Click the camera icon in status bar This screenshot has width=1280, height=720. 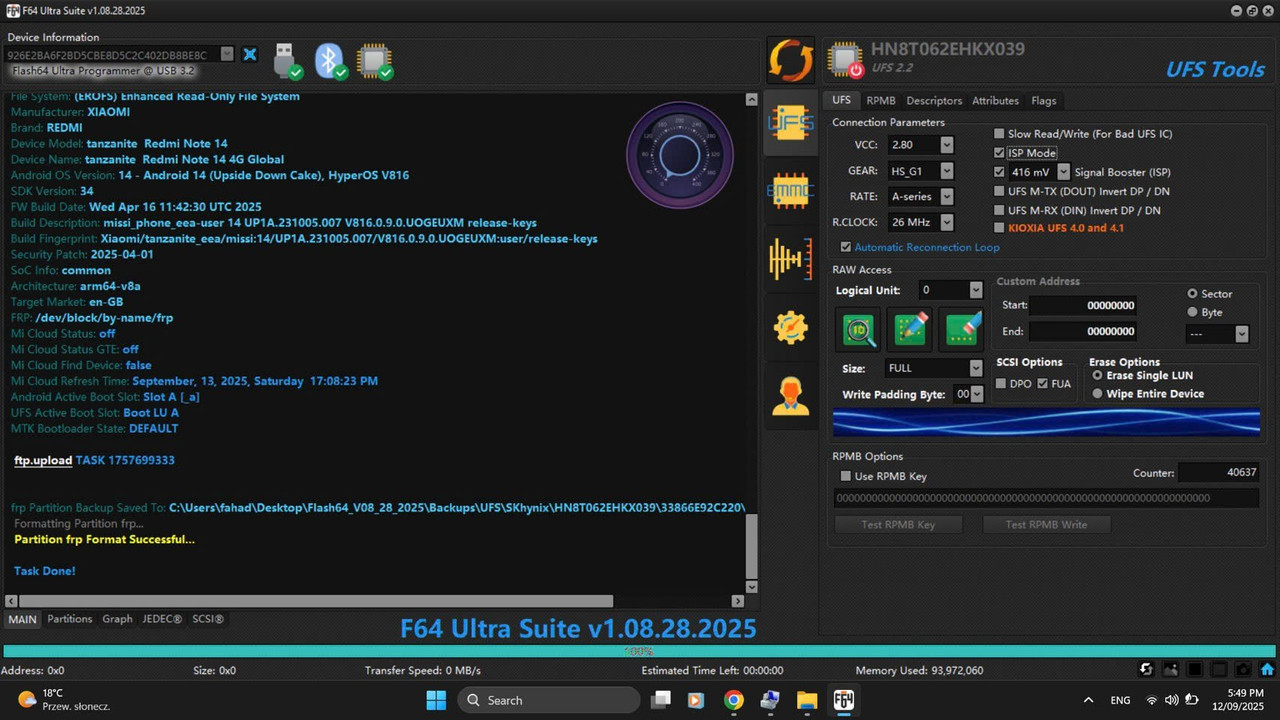(1243, 670)
